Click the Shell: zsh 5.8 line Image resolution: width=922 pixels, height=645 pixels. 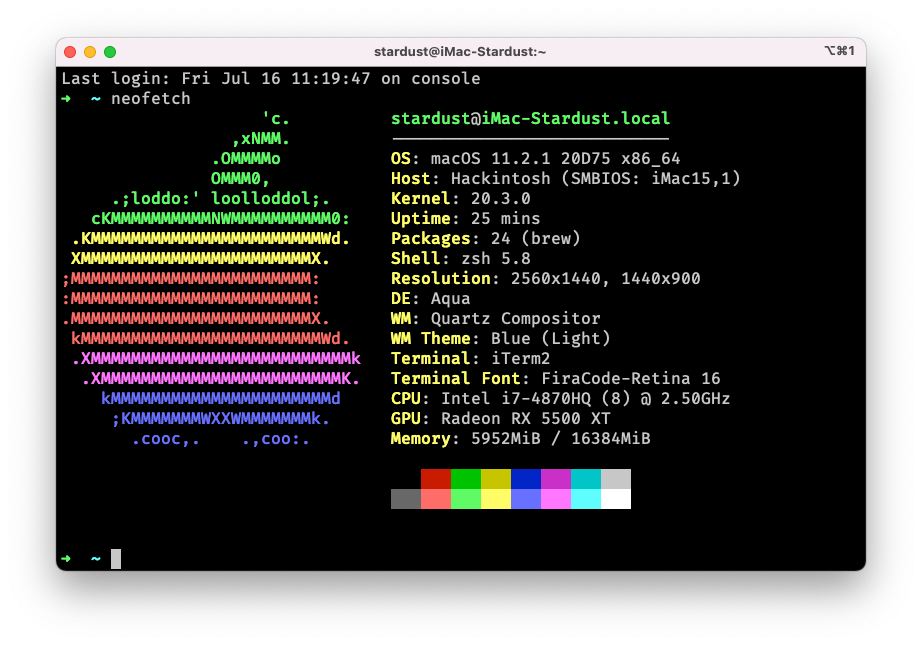click(x=461, y=259)
